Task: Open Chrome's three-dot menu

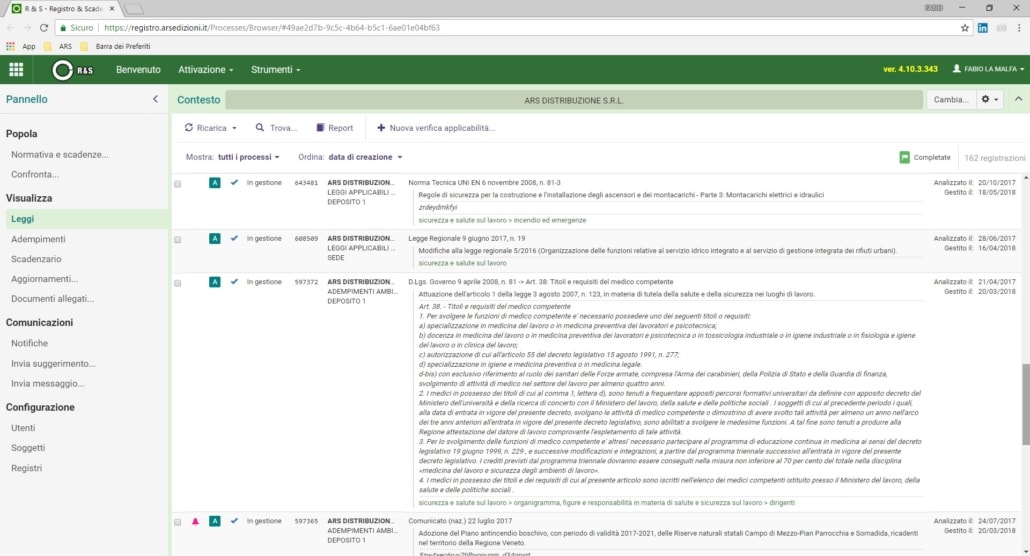Action: (1019, 28)
